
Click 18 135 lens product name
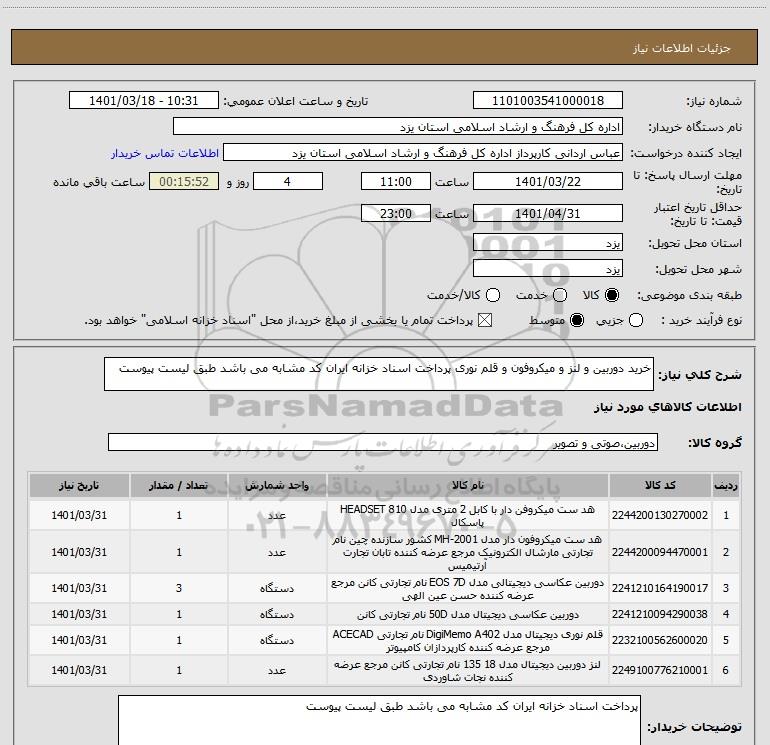468,670
